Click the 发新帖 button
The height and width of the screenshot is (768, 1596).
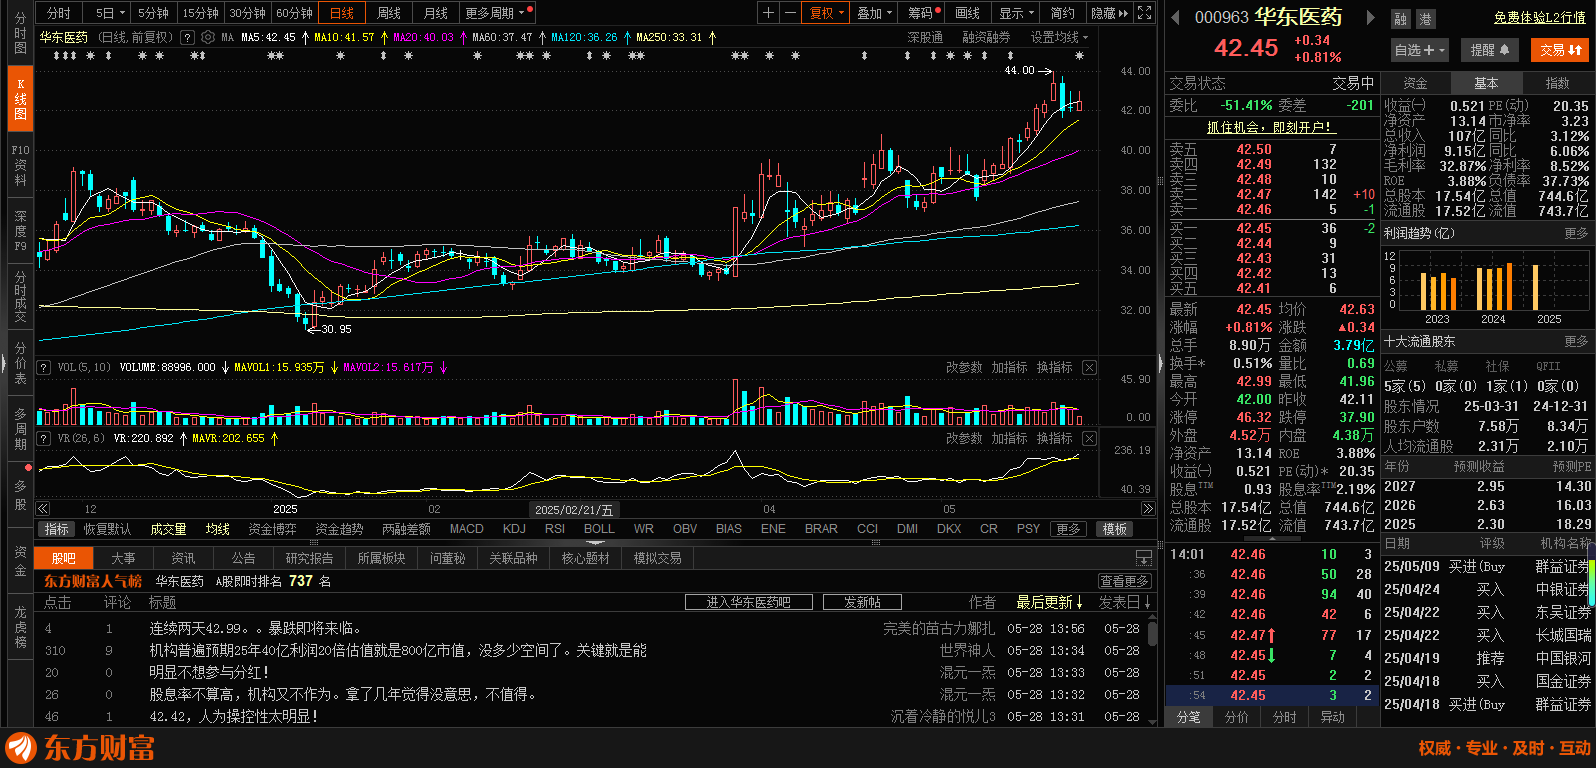(862, 602)
